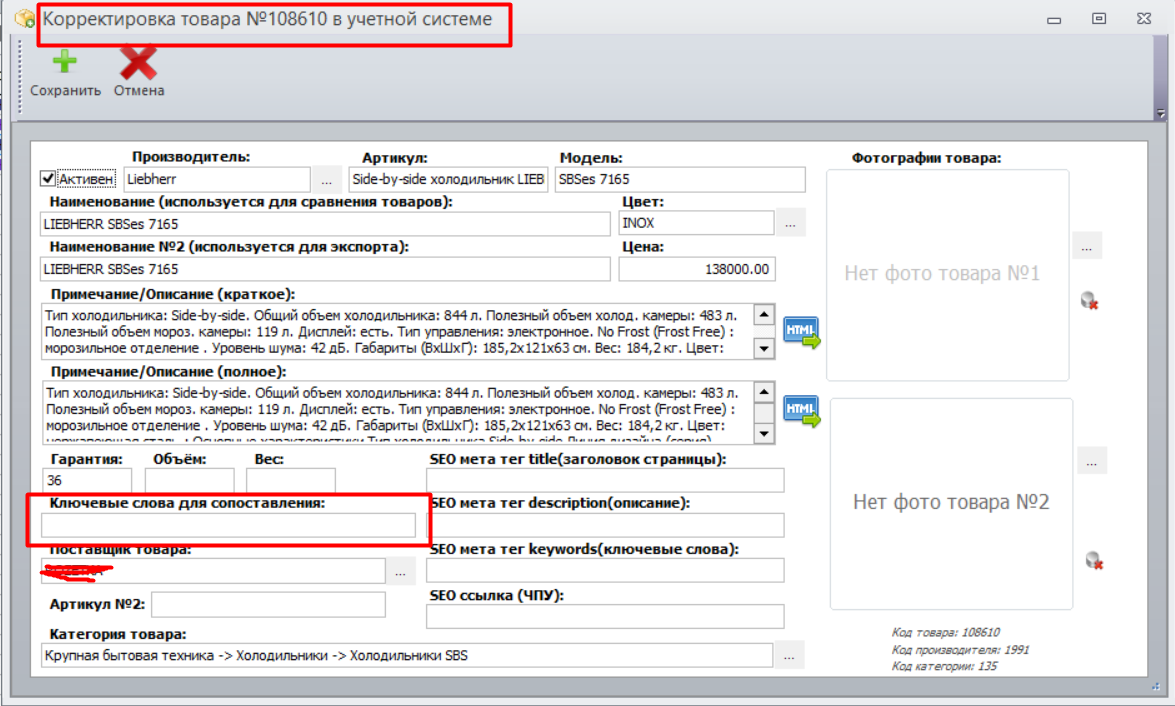
Task: Click the Код товара: 108610 text
Action: coord(946,633)
